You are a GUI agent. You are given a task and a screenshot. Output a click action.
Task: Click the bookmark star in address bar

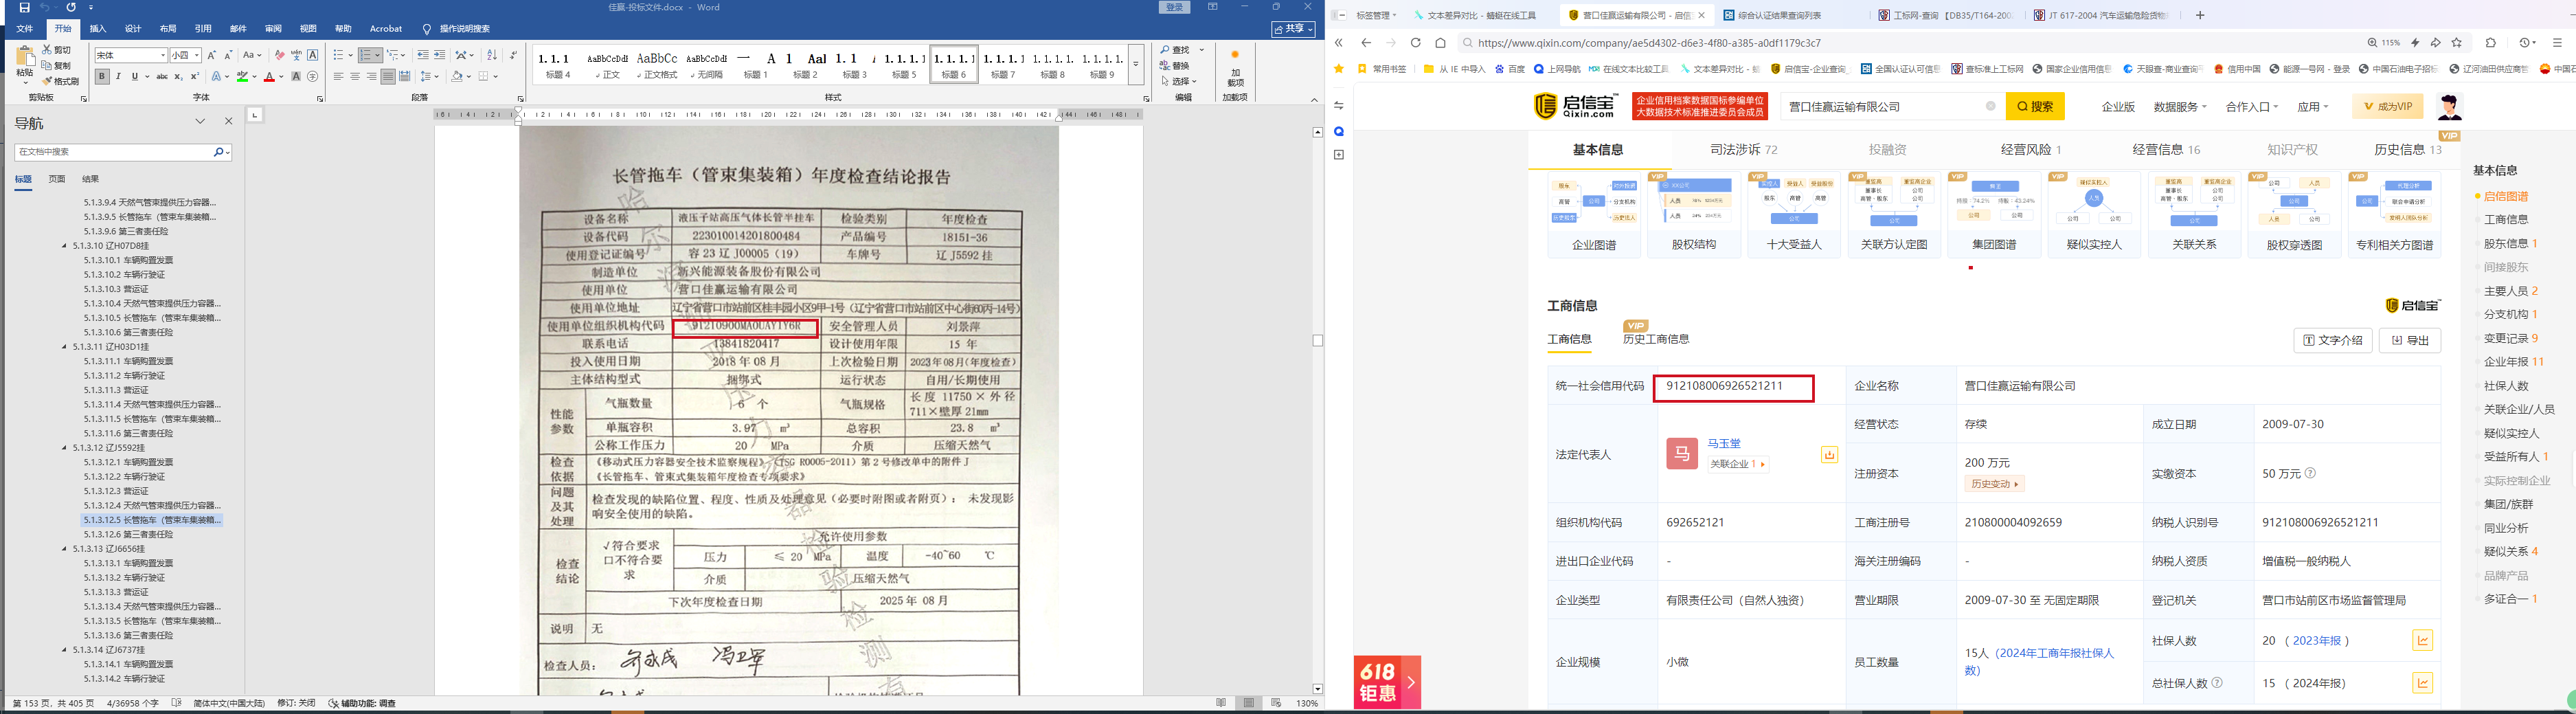coord(2457,43)
